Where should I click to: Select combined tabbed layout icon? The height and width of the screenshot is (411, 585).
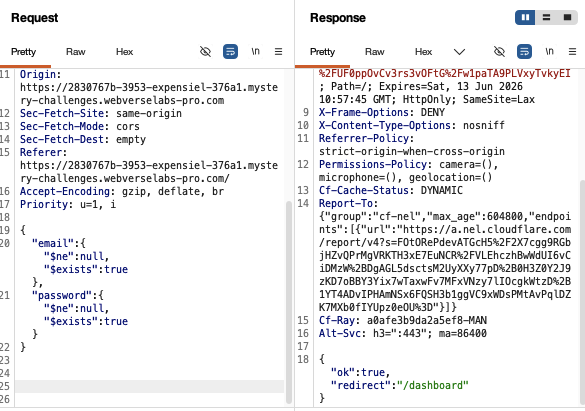567,18
